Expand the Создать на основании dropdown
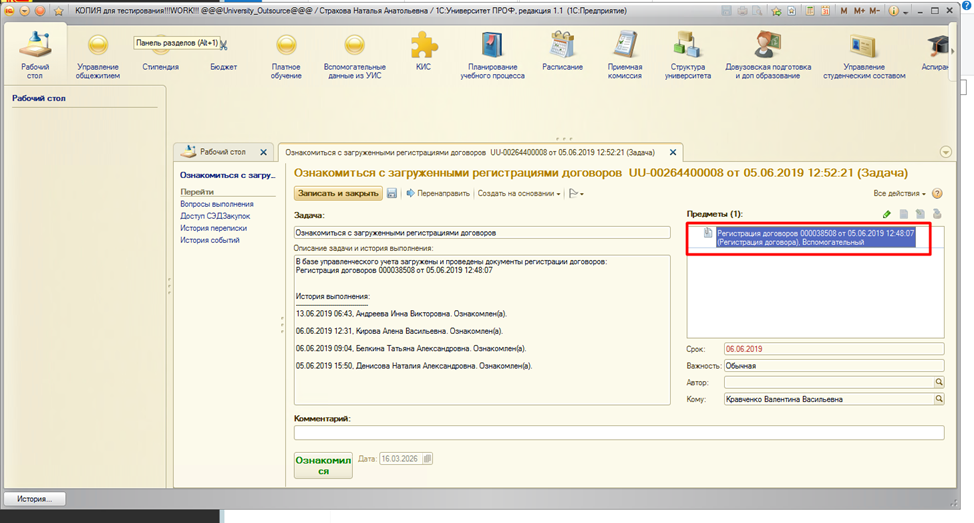The image size is (974, 523). click(x=518, y=193)
